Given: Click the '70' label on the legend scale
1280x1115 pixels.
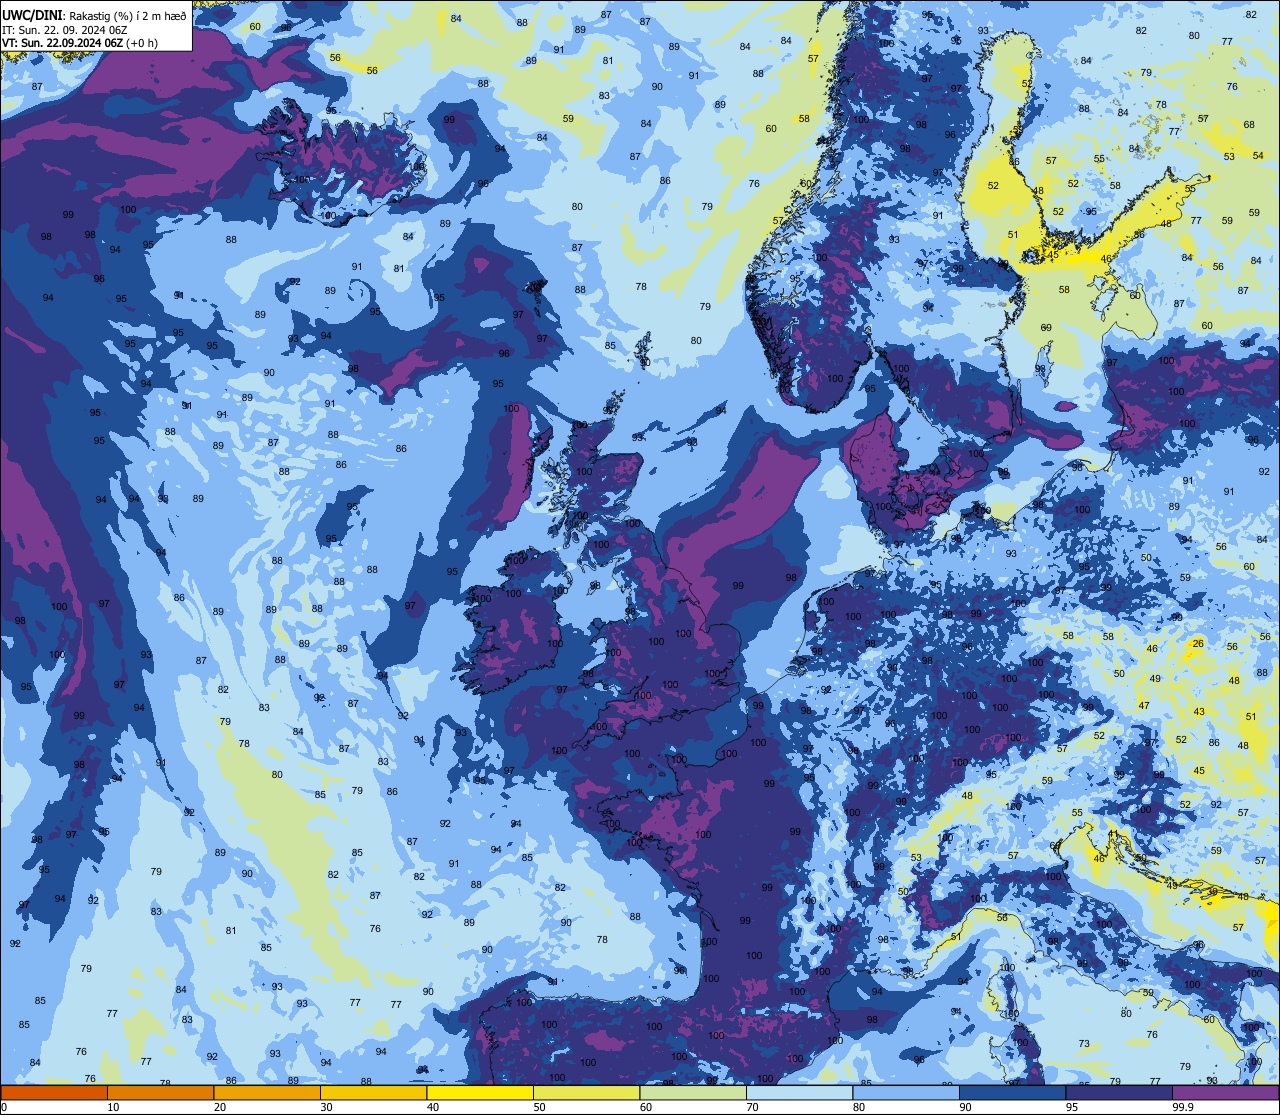Looking at the screenshot, I should tap(752, 1107).
